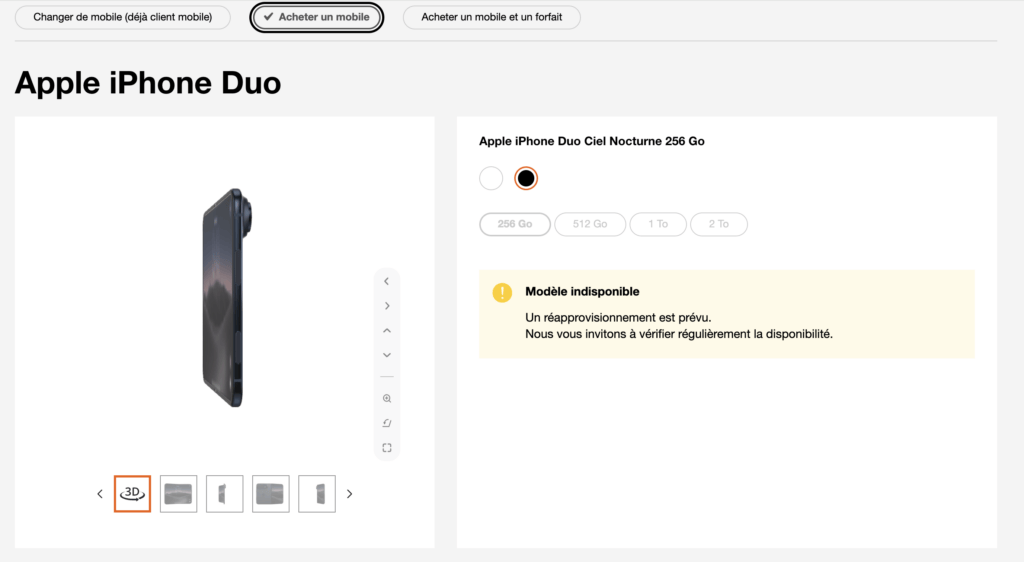The height and width of the screenshot is (562, 1024).
Task: Select 512 Go storage option
Action: coord(590,224)
